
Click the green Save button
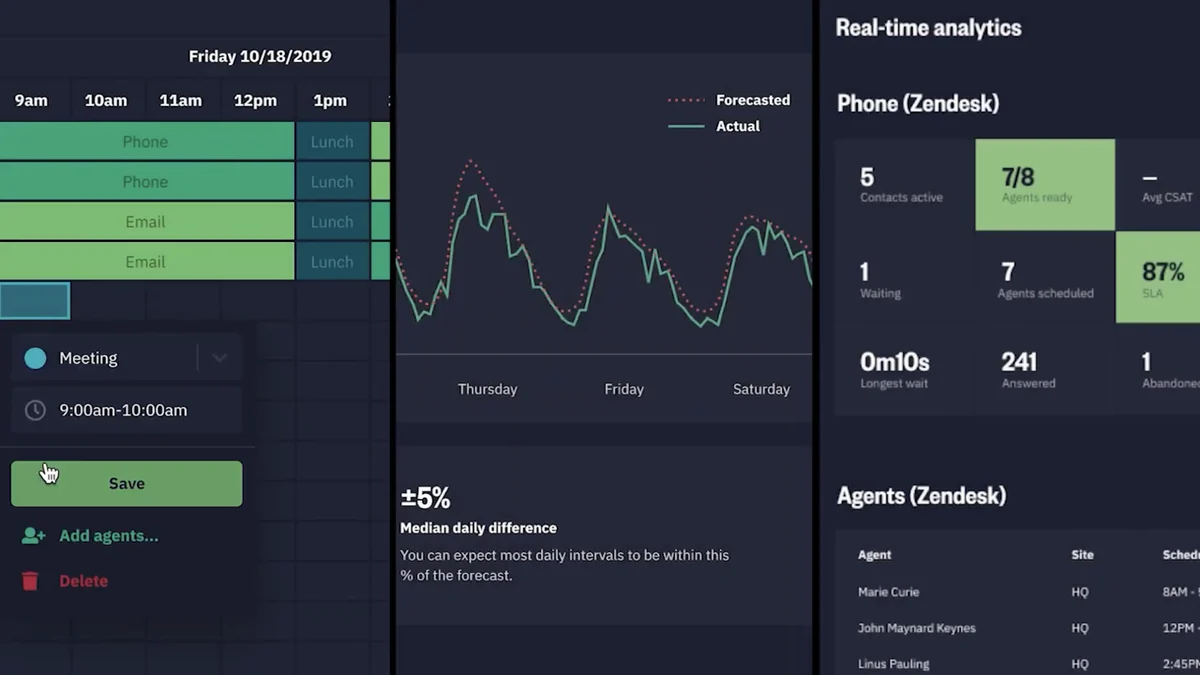pyautogui.click(x=126, y=483)
